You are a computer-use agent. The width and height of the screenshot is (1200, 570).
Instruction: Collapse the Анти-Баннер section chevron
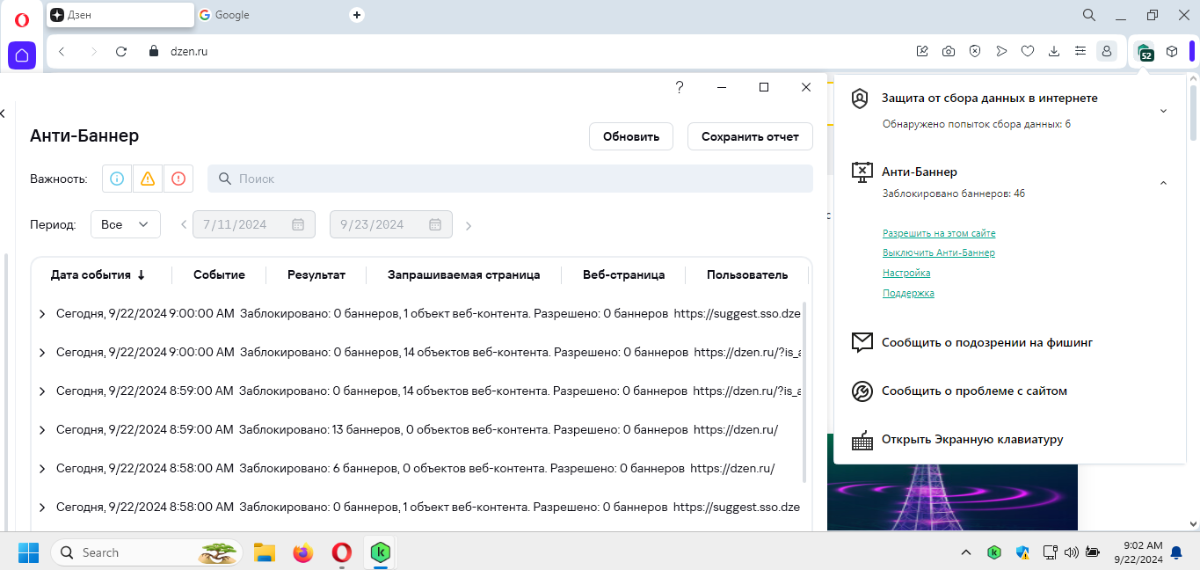click(x=1163, y=183)
